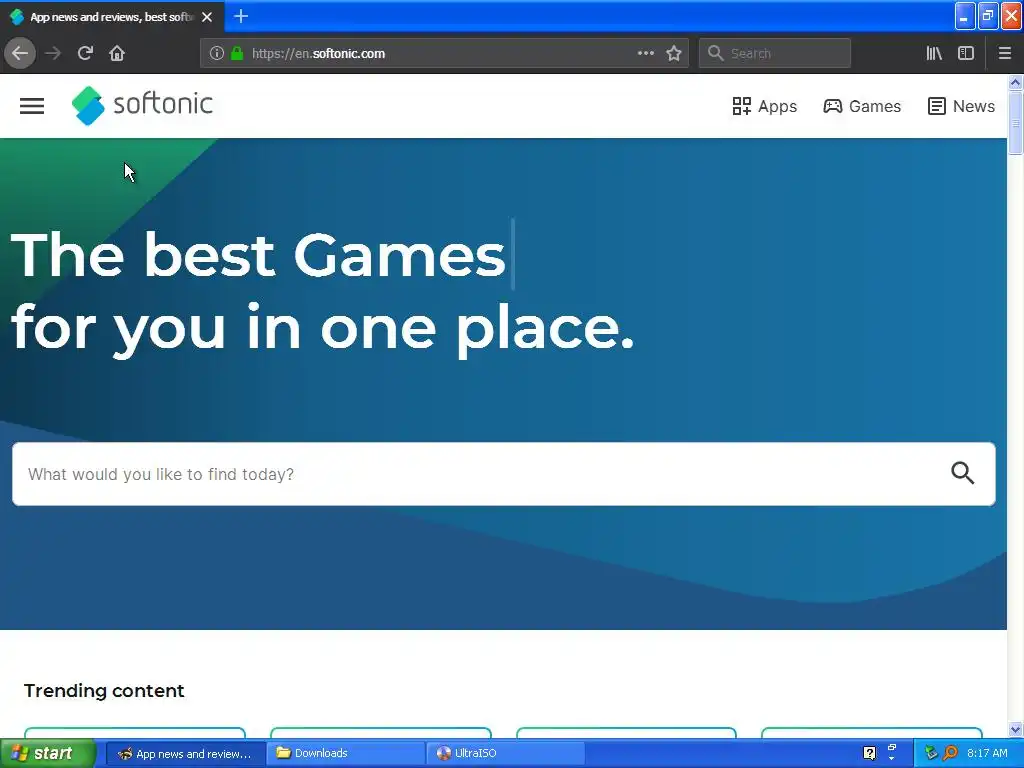The image size is (1024, 768).
Task: Click the page vertical scrollbar thumb
Action: click(x=1015, y=123)
